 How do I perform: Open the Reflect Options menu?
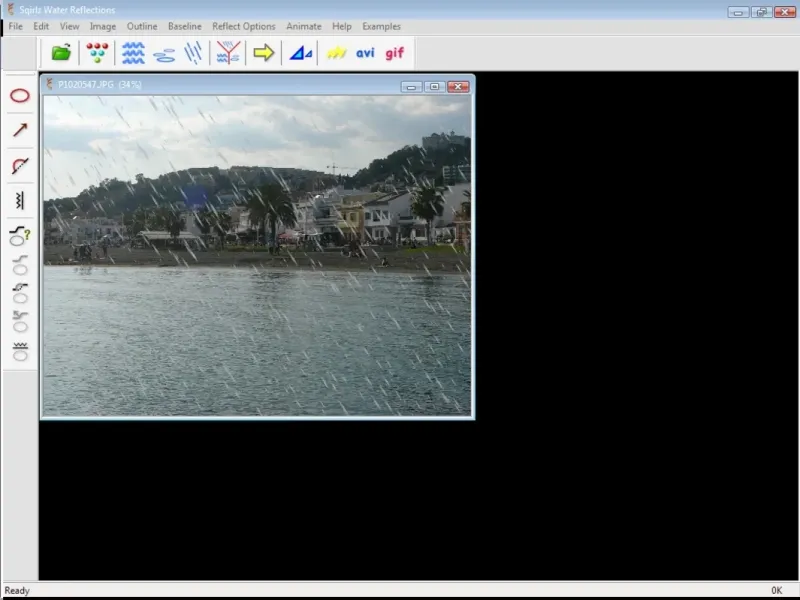click(x=243, y=26)
